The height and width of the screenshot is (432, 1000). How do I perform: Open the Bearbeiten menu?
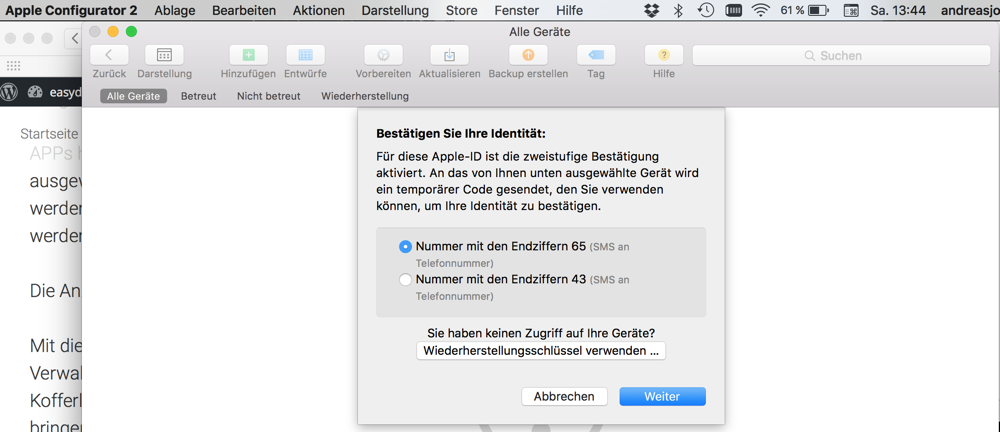244,10
